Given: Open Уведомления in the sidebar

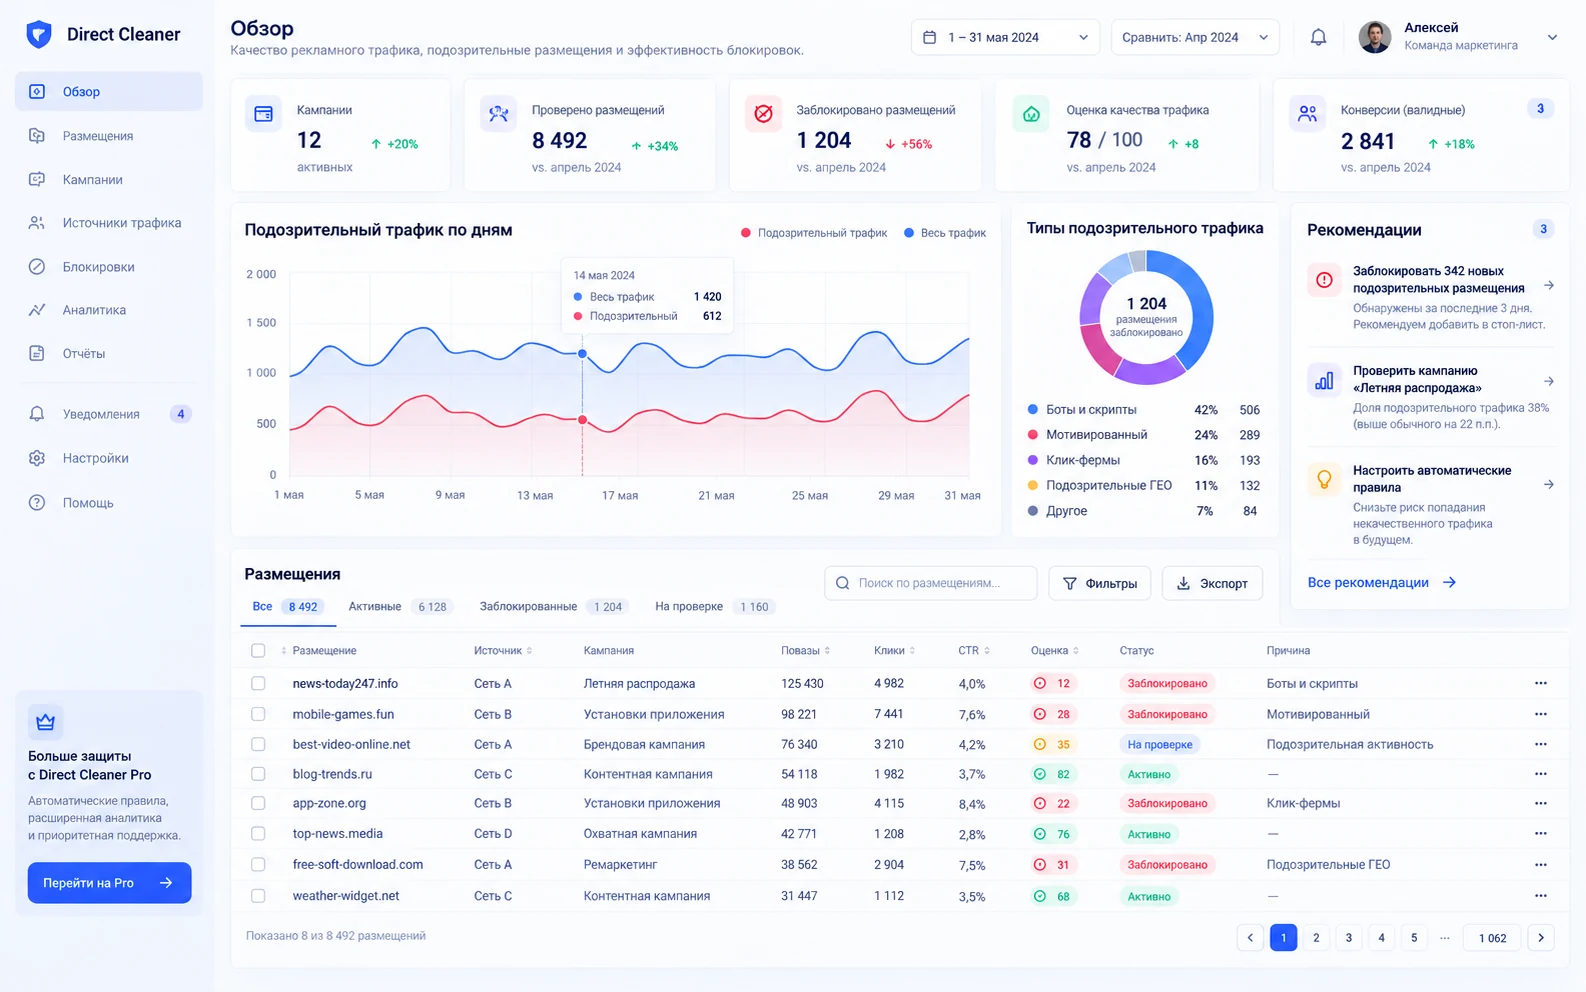Looking at the screenshot, I should [109, 414].
